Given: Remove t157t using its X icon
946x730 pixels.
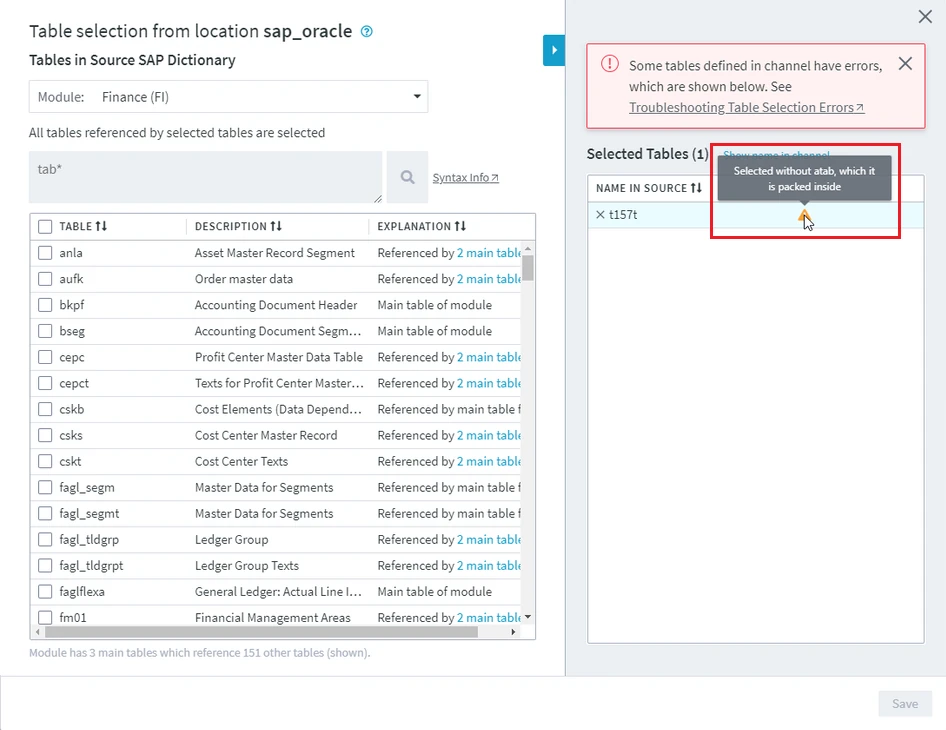Looking at the screenshot, I should pyautogui.click(x=600, y=215).
